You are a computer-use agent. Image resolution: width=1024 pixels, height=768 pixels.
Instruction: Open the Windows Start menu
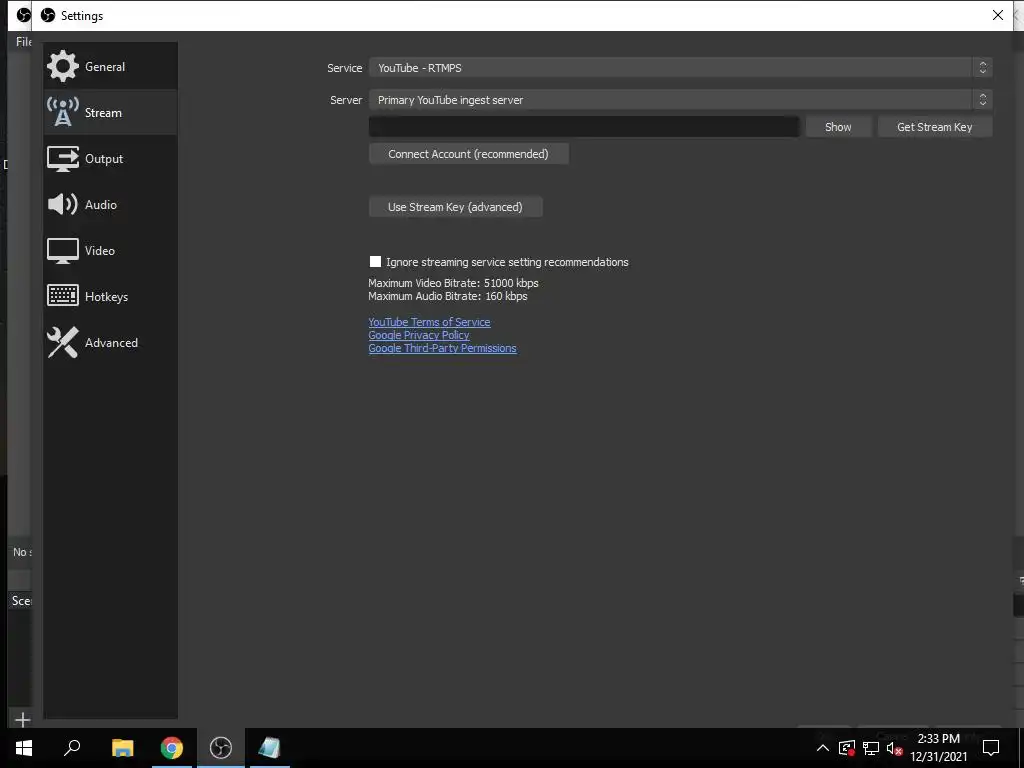24,748
